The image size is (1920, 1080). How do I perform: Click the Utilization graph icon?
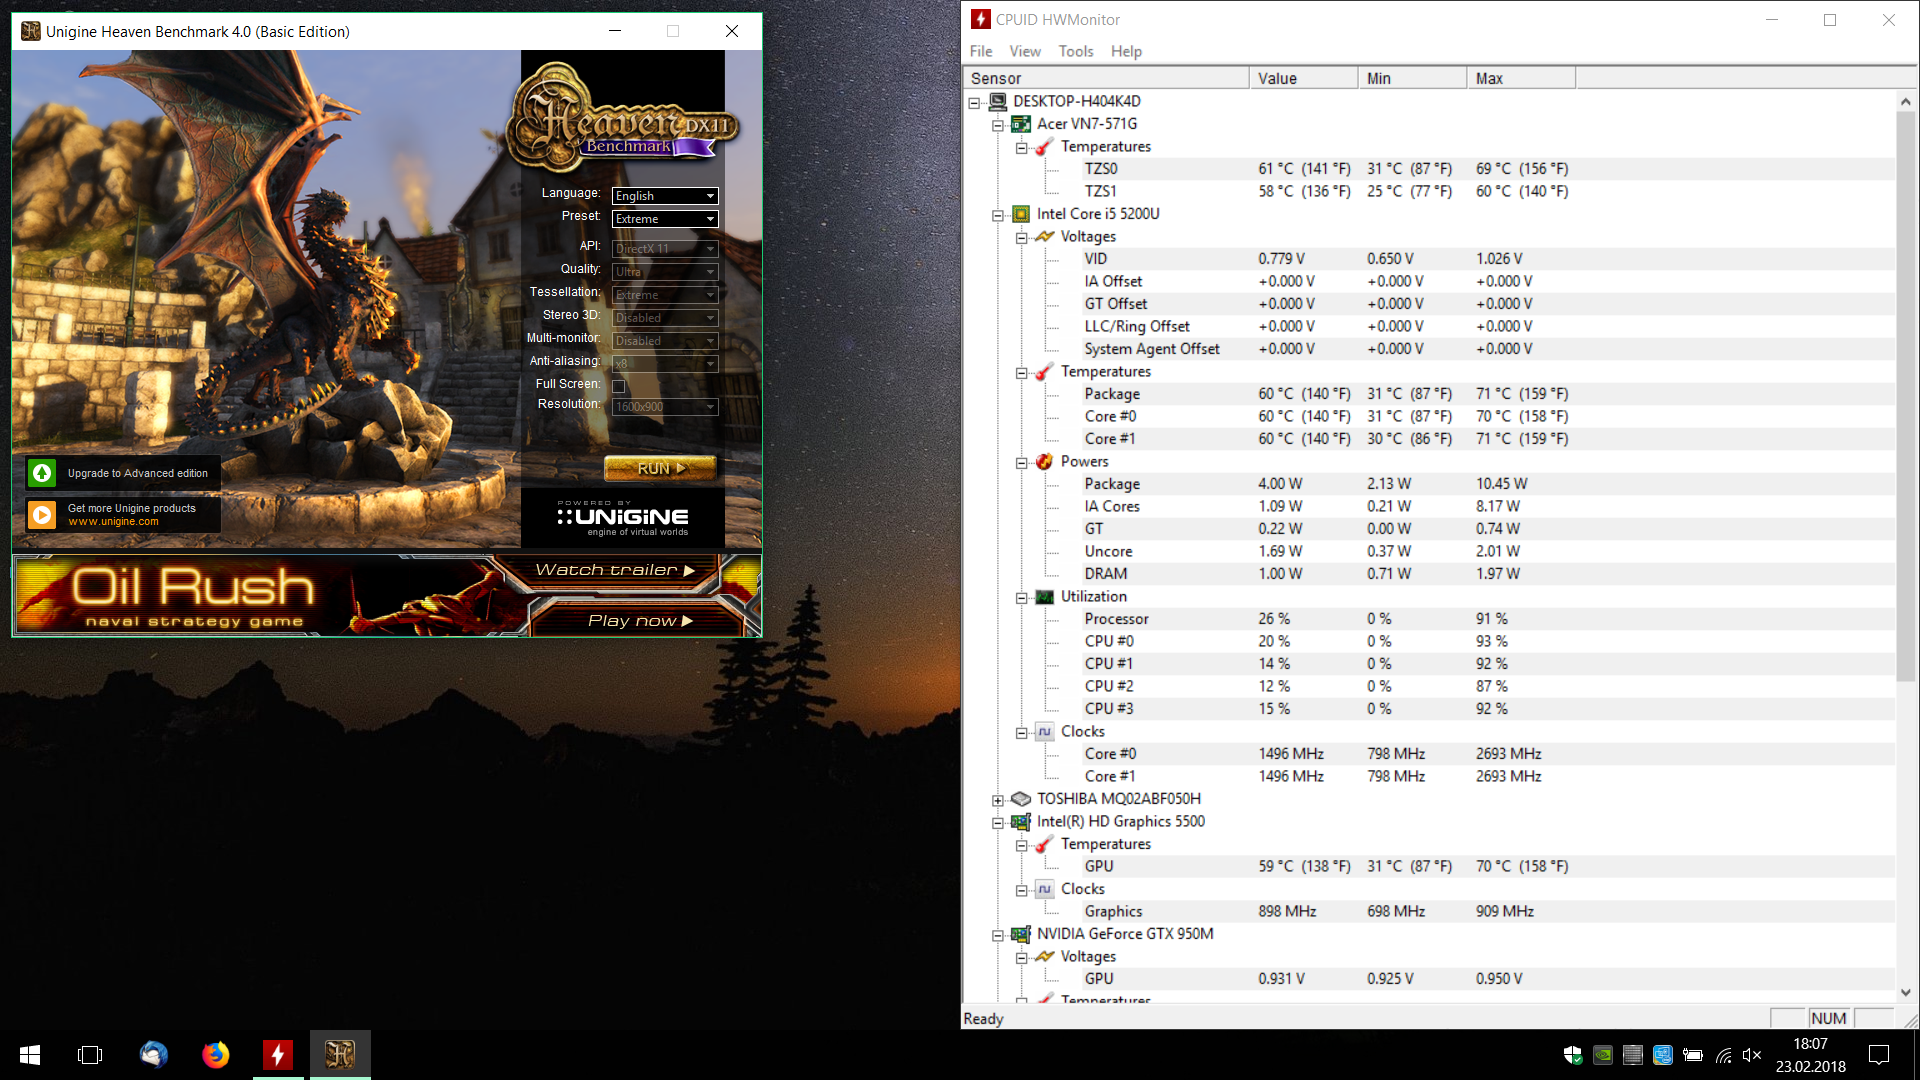pos(1044,597)
